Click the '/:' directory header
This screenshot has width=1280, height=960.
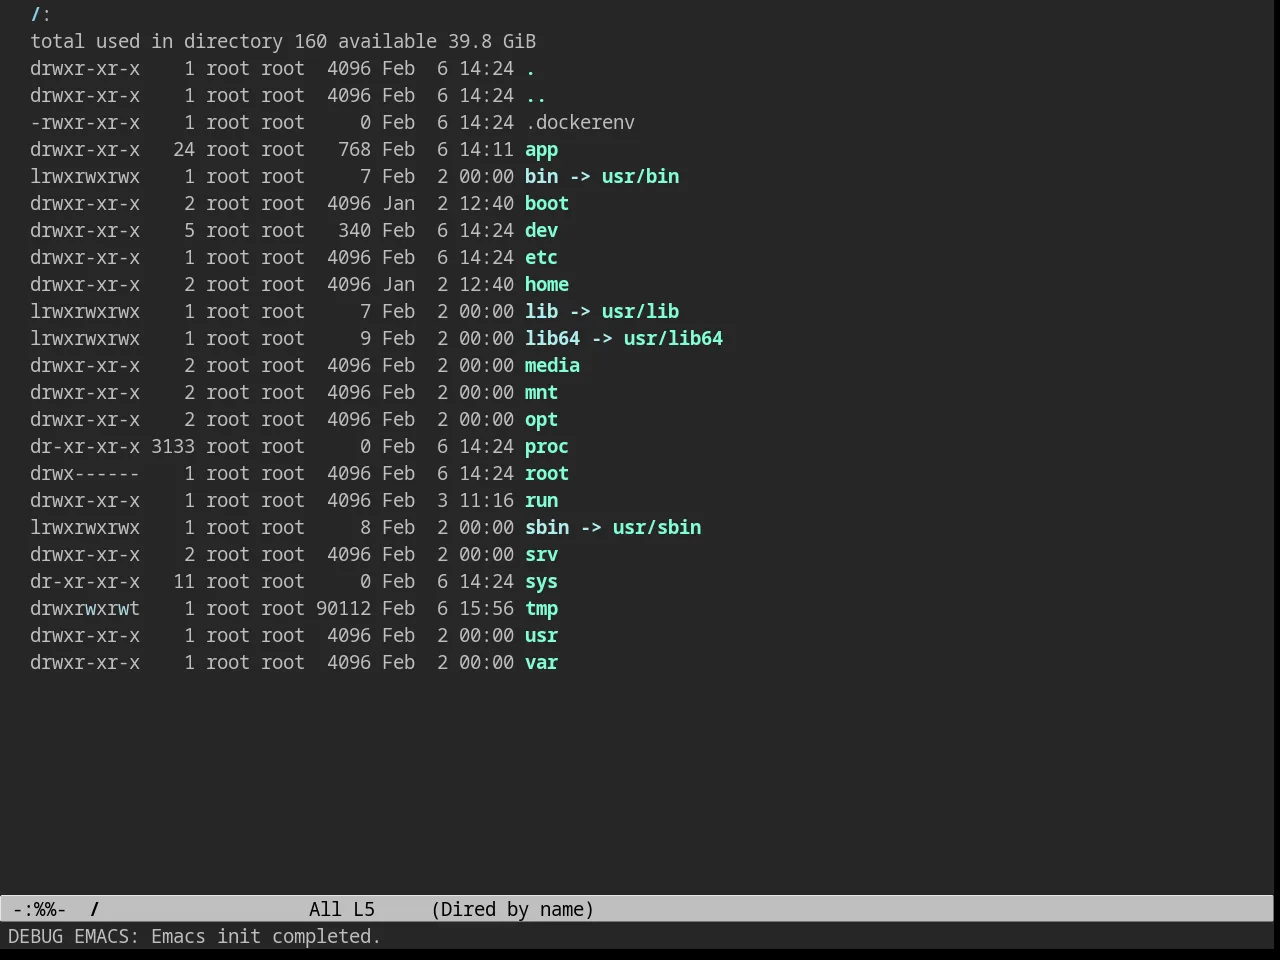tap(41, 15)
